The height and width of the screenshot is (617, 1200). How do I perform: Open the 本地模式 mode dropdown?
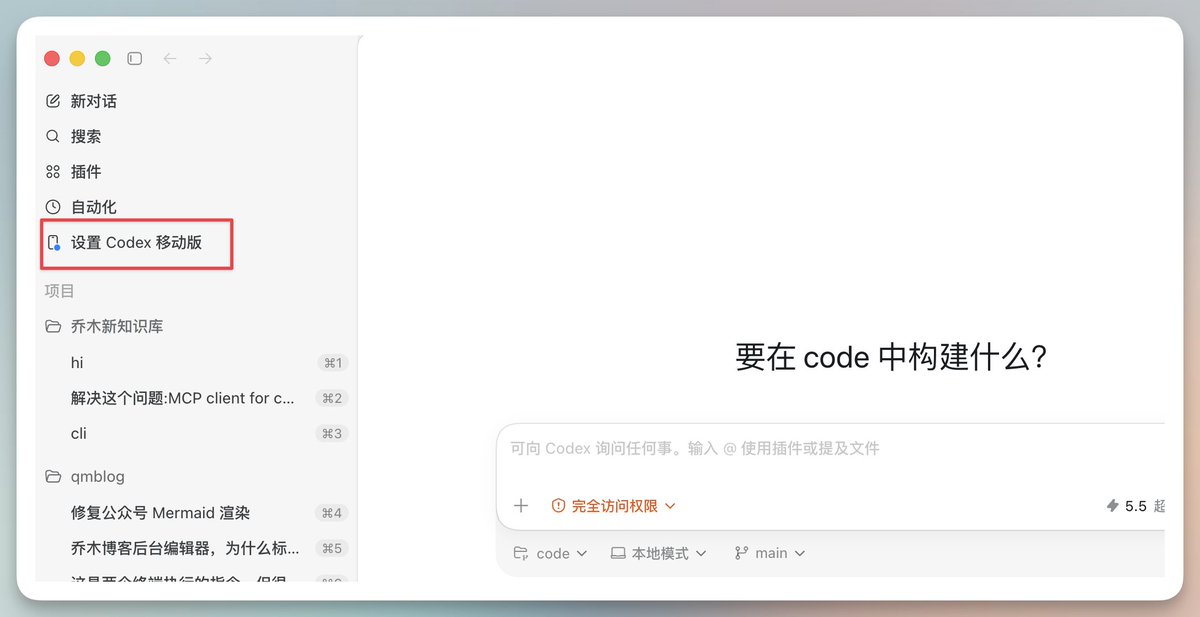(659, 553)
